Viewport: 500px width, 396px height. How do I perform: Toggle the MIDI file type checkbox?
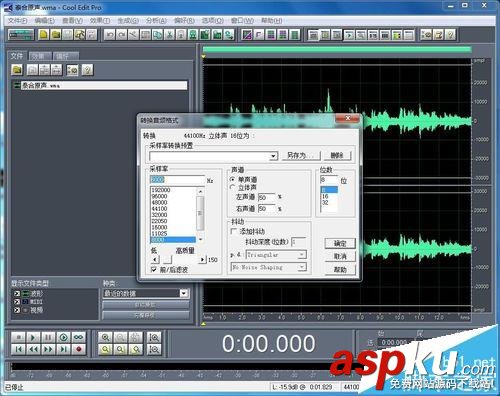(x=17, y=302)
